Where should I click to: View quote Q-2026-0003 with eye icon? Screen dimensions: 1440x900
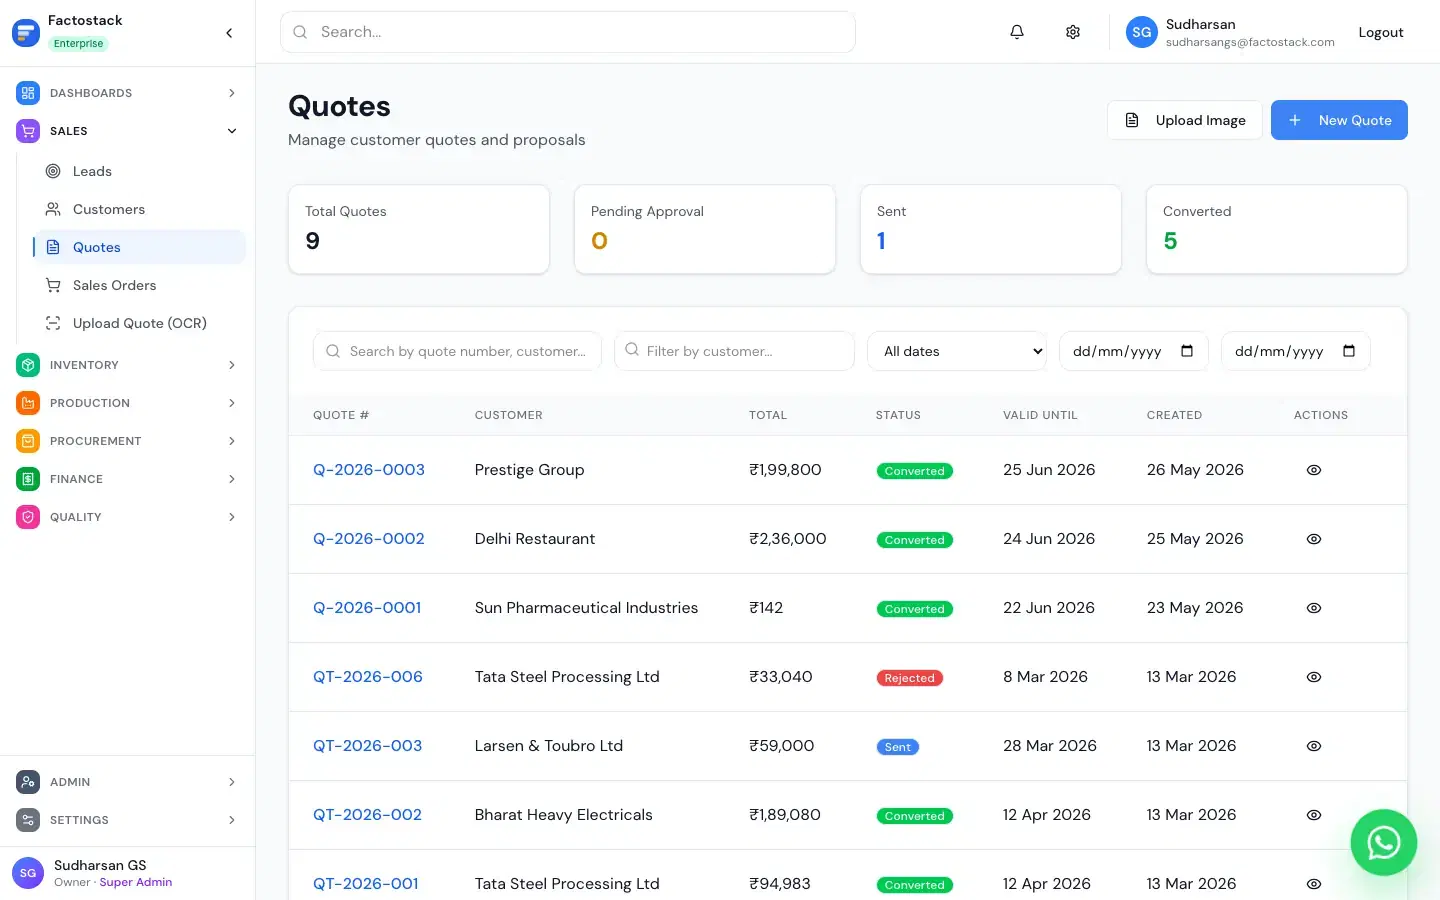tap(1314, 470)
